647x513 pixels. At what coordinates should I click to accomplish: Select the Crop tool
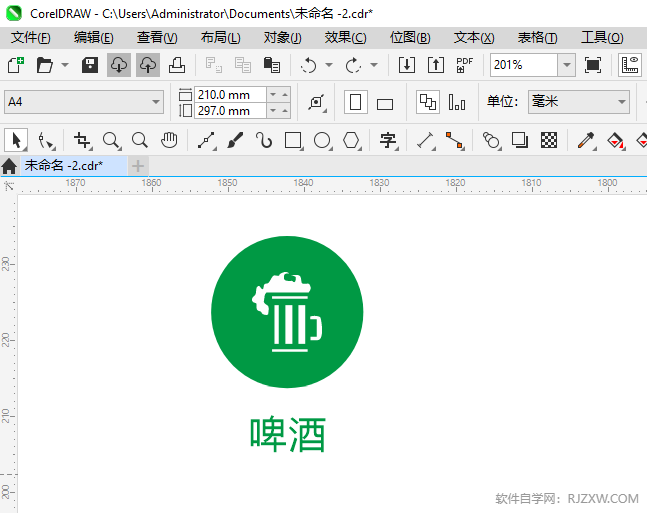coord(83,140)
